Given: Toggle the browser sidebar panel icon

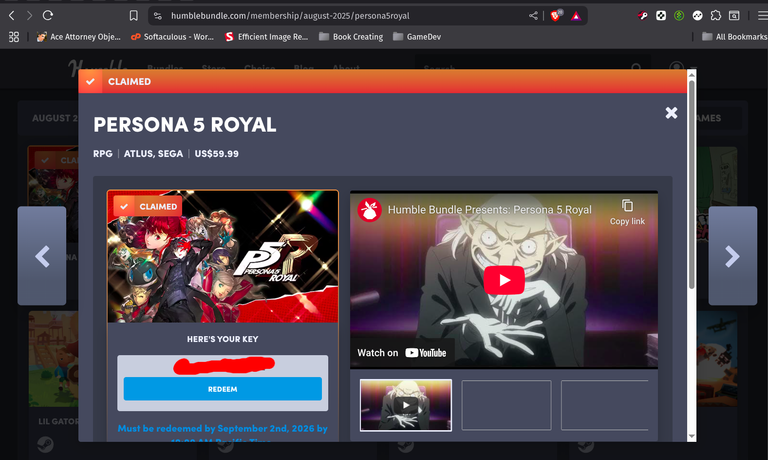Looking at the screenshot, I should 734,16.
